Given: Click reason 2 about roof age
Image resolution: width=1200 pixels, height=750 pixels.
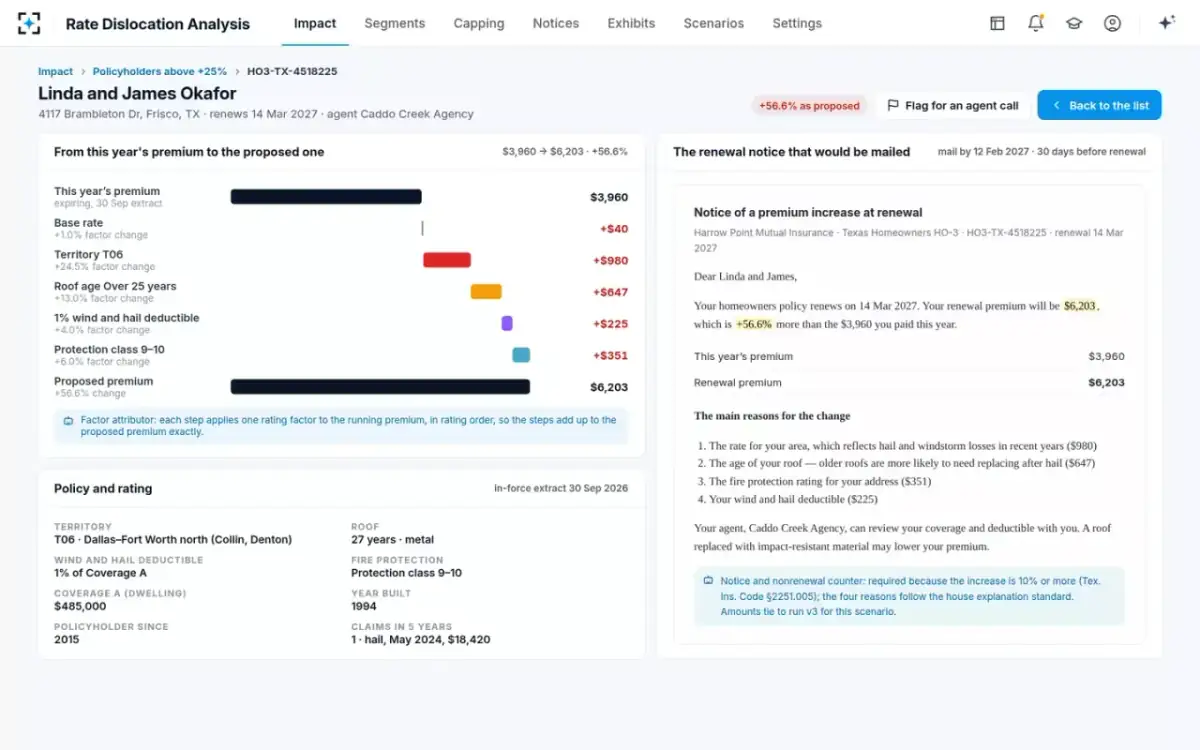Looking at the screenshot, I should 896,463.
